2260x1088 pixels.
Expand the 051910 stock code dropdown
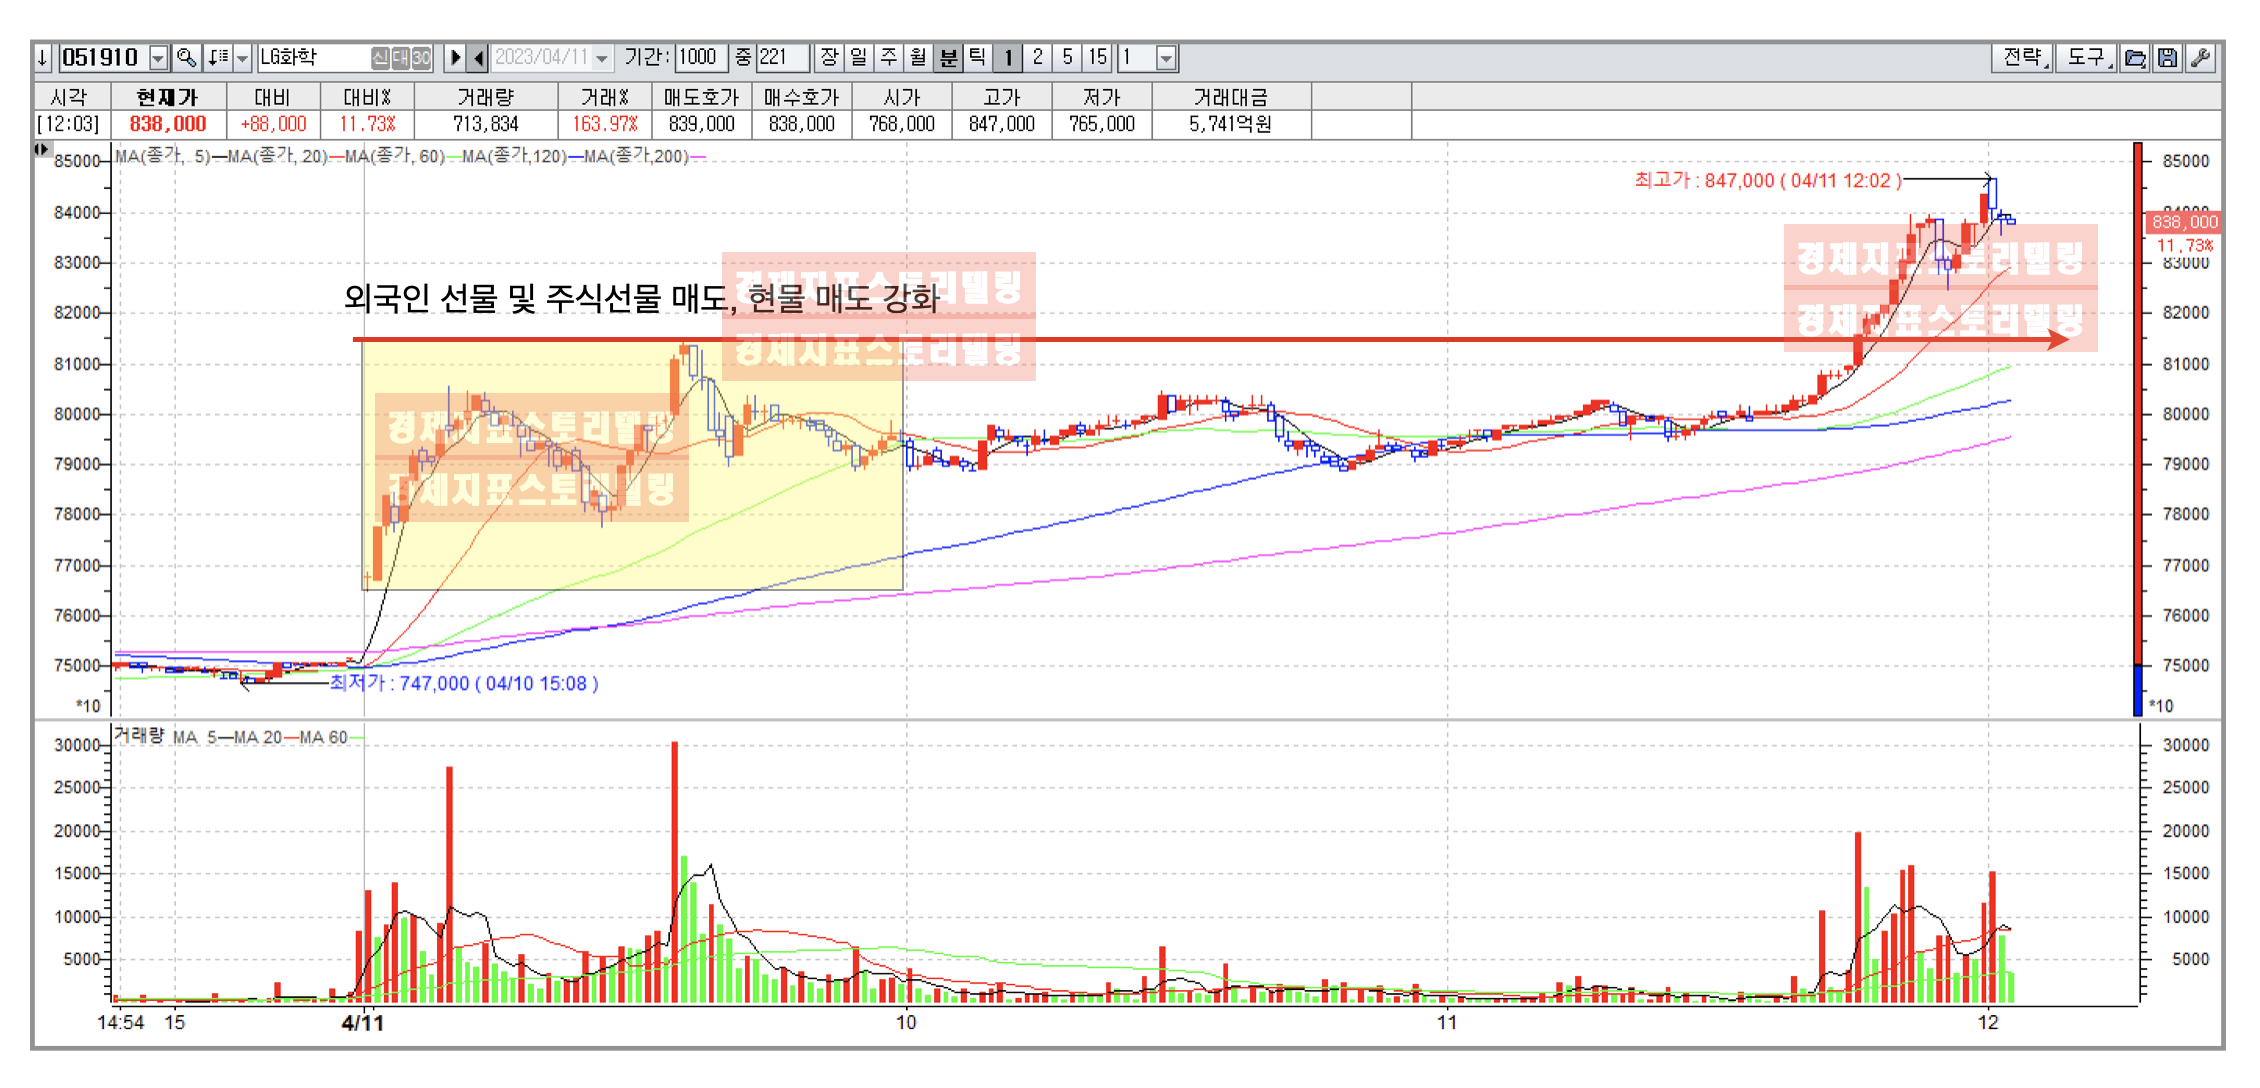pos(159,58)
